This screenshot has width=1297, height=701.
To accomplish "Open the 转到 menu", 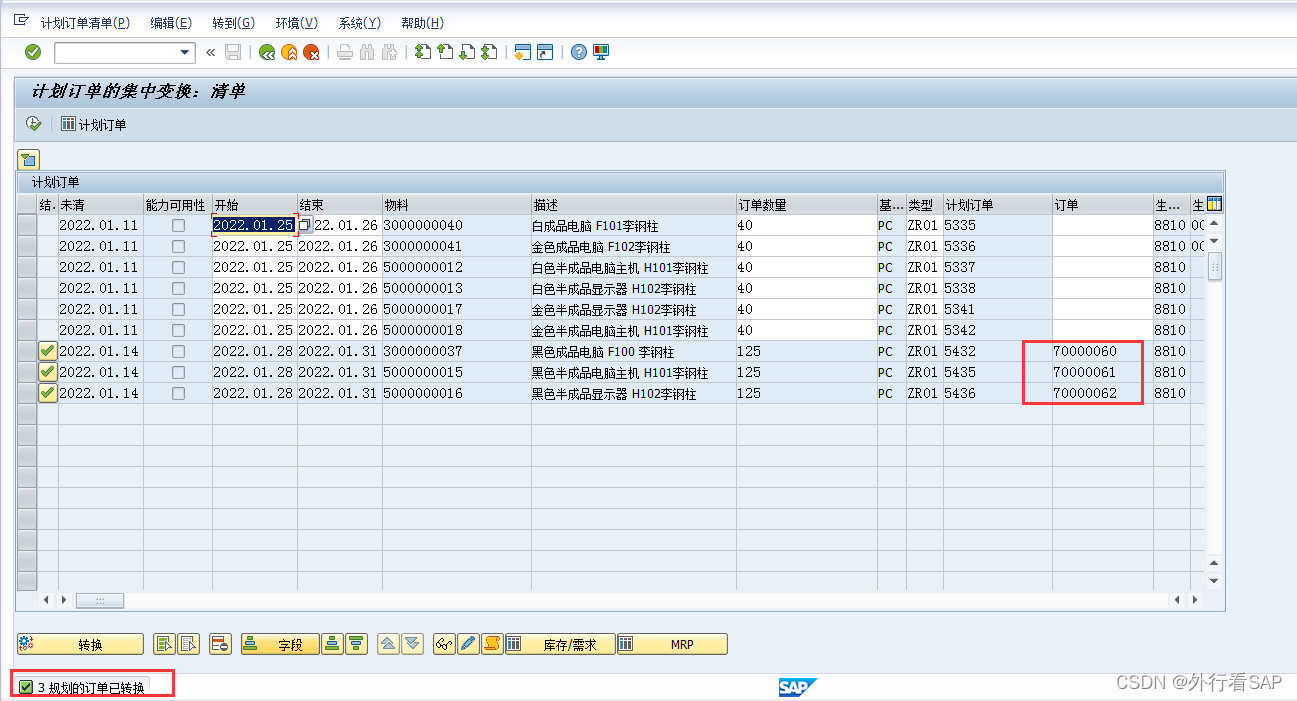I will [x=233, y=23].
